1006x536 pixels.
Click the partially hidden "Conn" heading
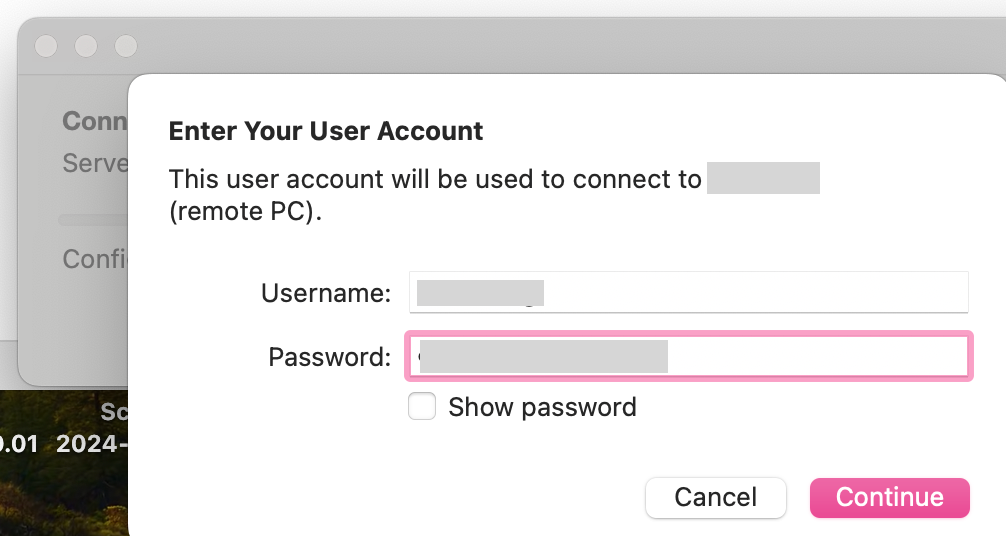(94, 121)
